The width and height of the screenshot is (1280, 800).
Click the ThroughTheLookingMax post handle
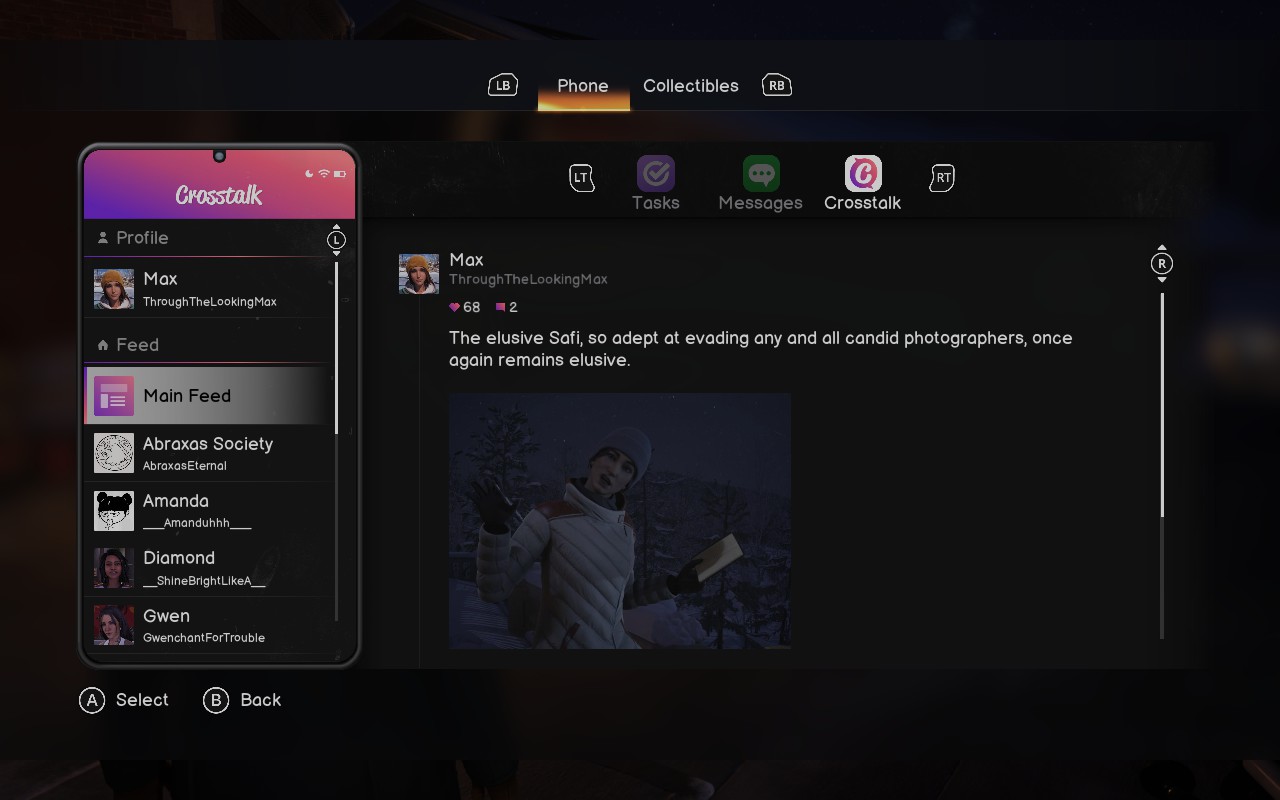pyautogui.click(x=528, y=280)
